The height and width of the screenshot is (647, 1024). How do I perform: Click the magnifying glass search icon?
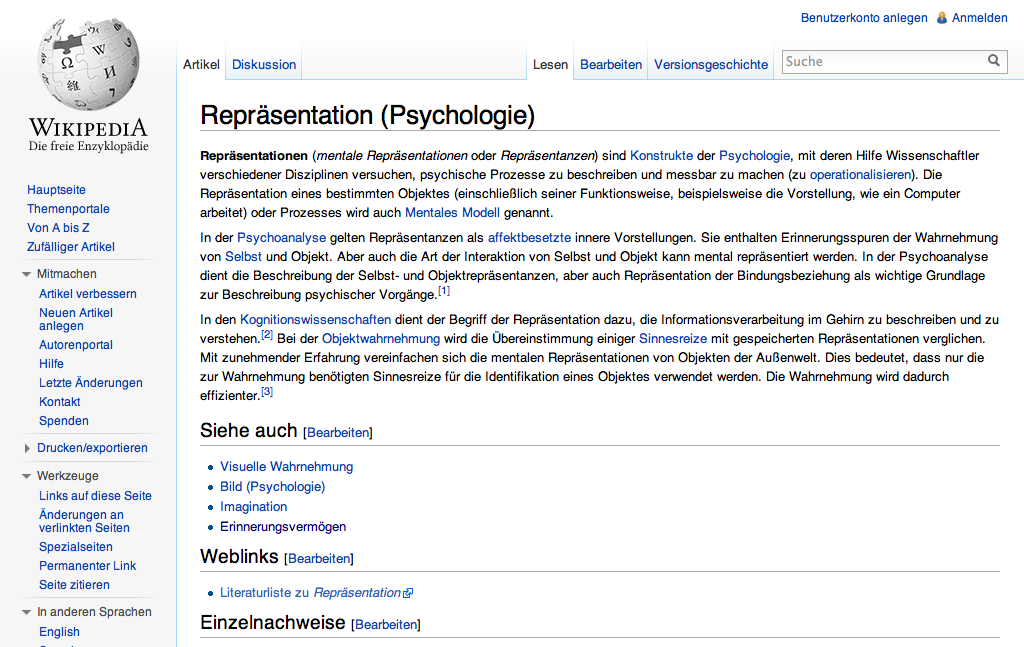click(x=993, y=61)
